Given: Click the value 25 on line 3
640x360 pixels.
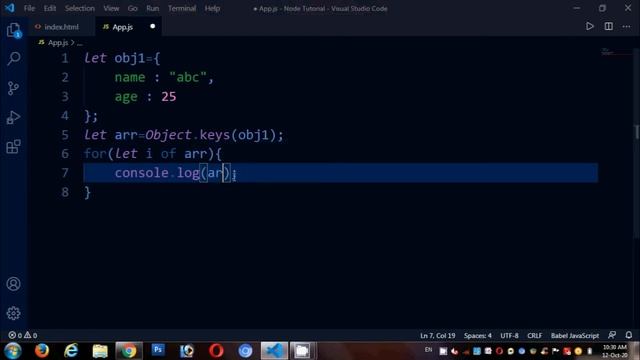Looking at the screenshot, I should (x=169, y=97).
